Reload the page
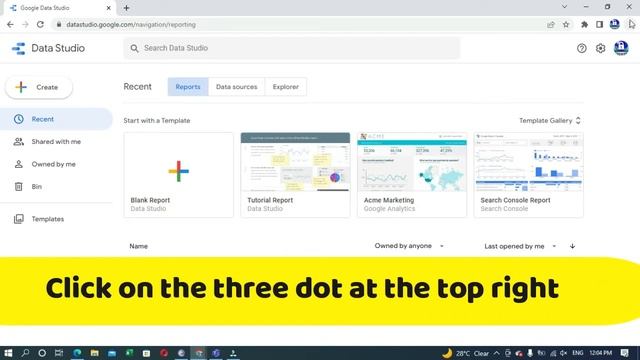This screenshot has height=360, width=640. pos(40,24)
